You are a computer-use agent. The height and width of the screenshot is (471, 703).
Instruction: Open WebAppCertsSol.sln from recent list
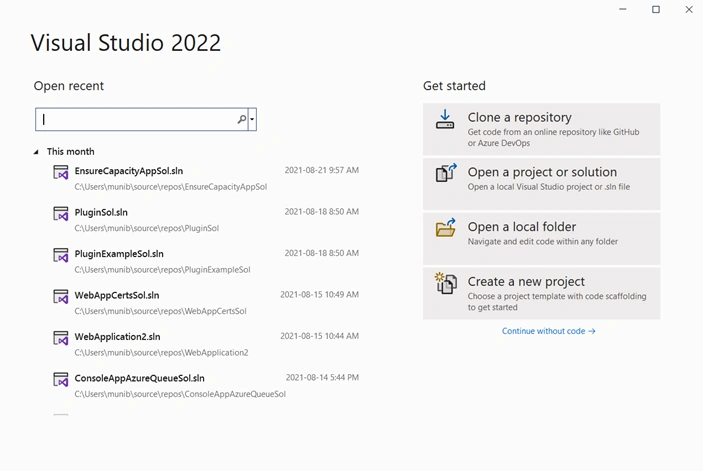click(117, 295)
